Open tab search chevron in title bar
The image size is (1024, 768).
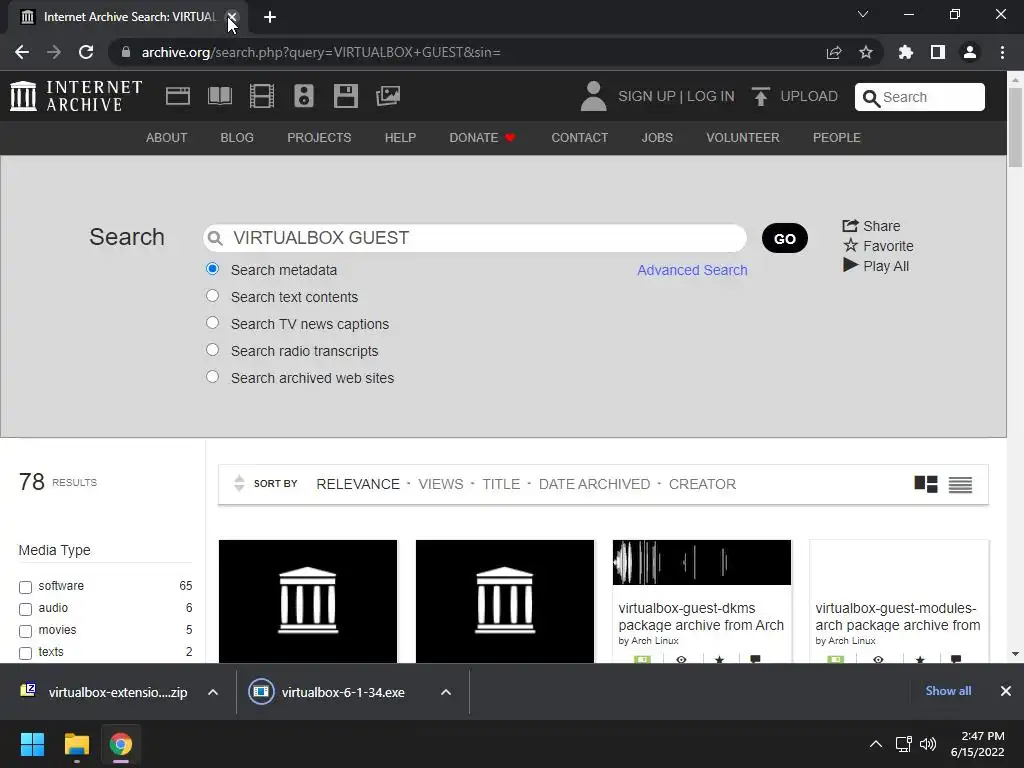coord(863,14)
